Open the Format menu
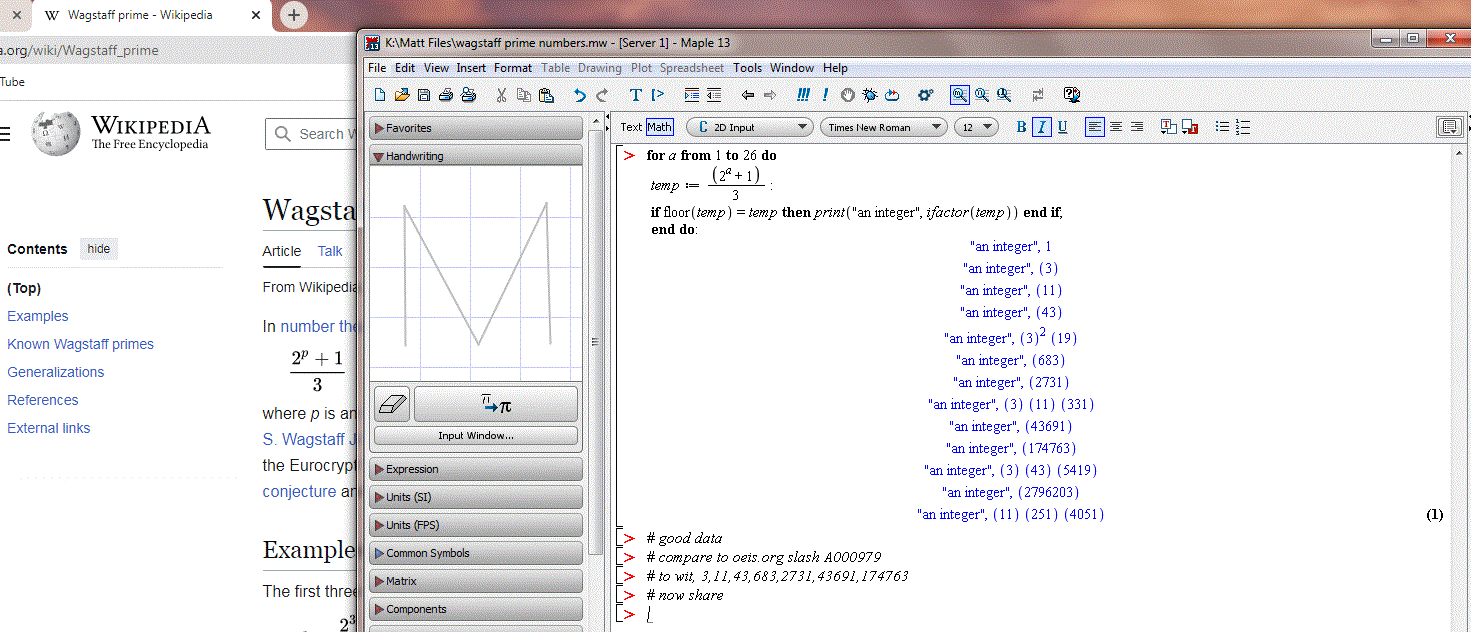Screen dimensions: 1471x632 coord(513,68)
